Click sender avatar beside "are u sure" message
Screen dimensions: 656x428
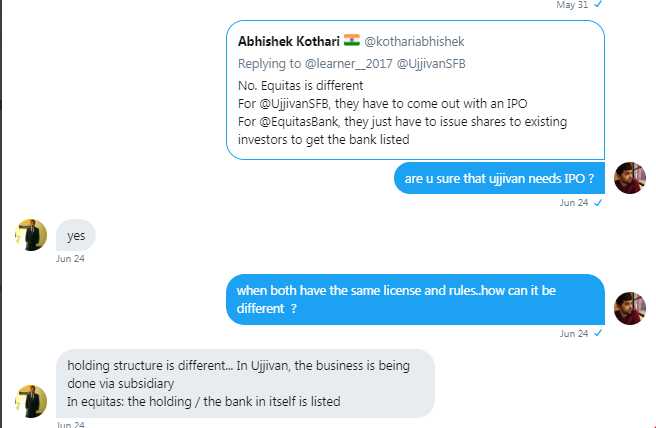pos(629,178)
